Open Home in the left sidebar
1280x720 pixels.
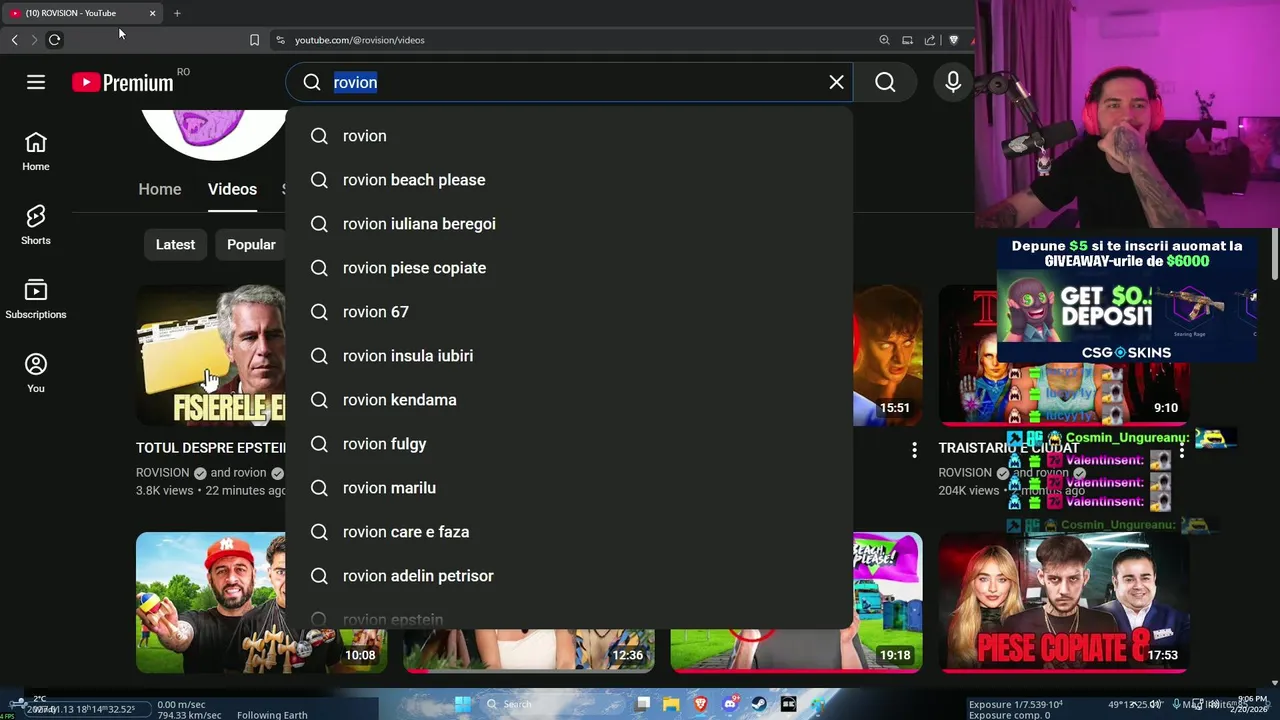[x=36, y=151]
